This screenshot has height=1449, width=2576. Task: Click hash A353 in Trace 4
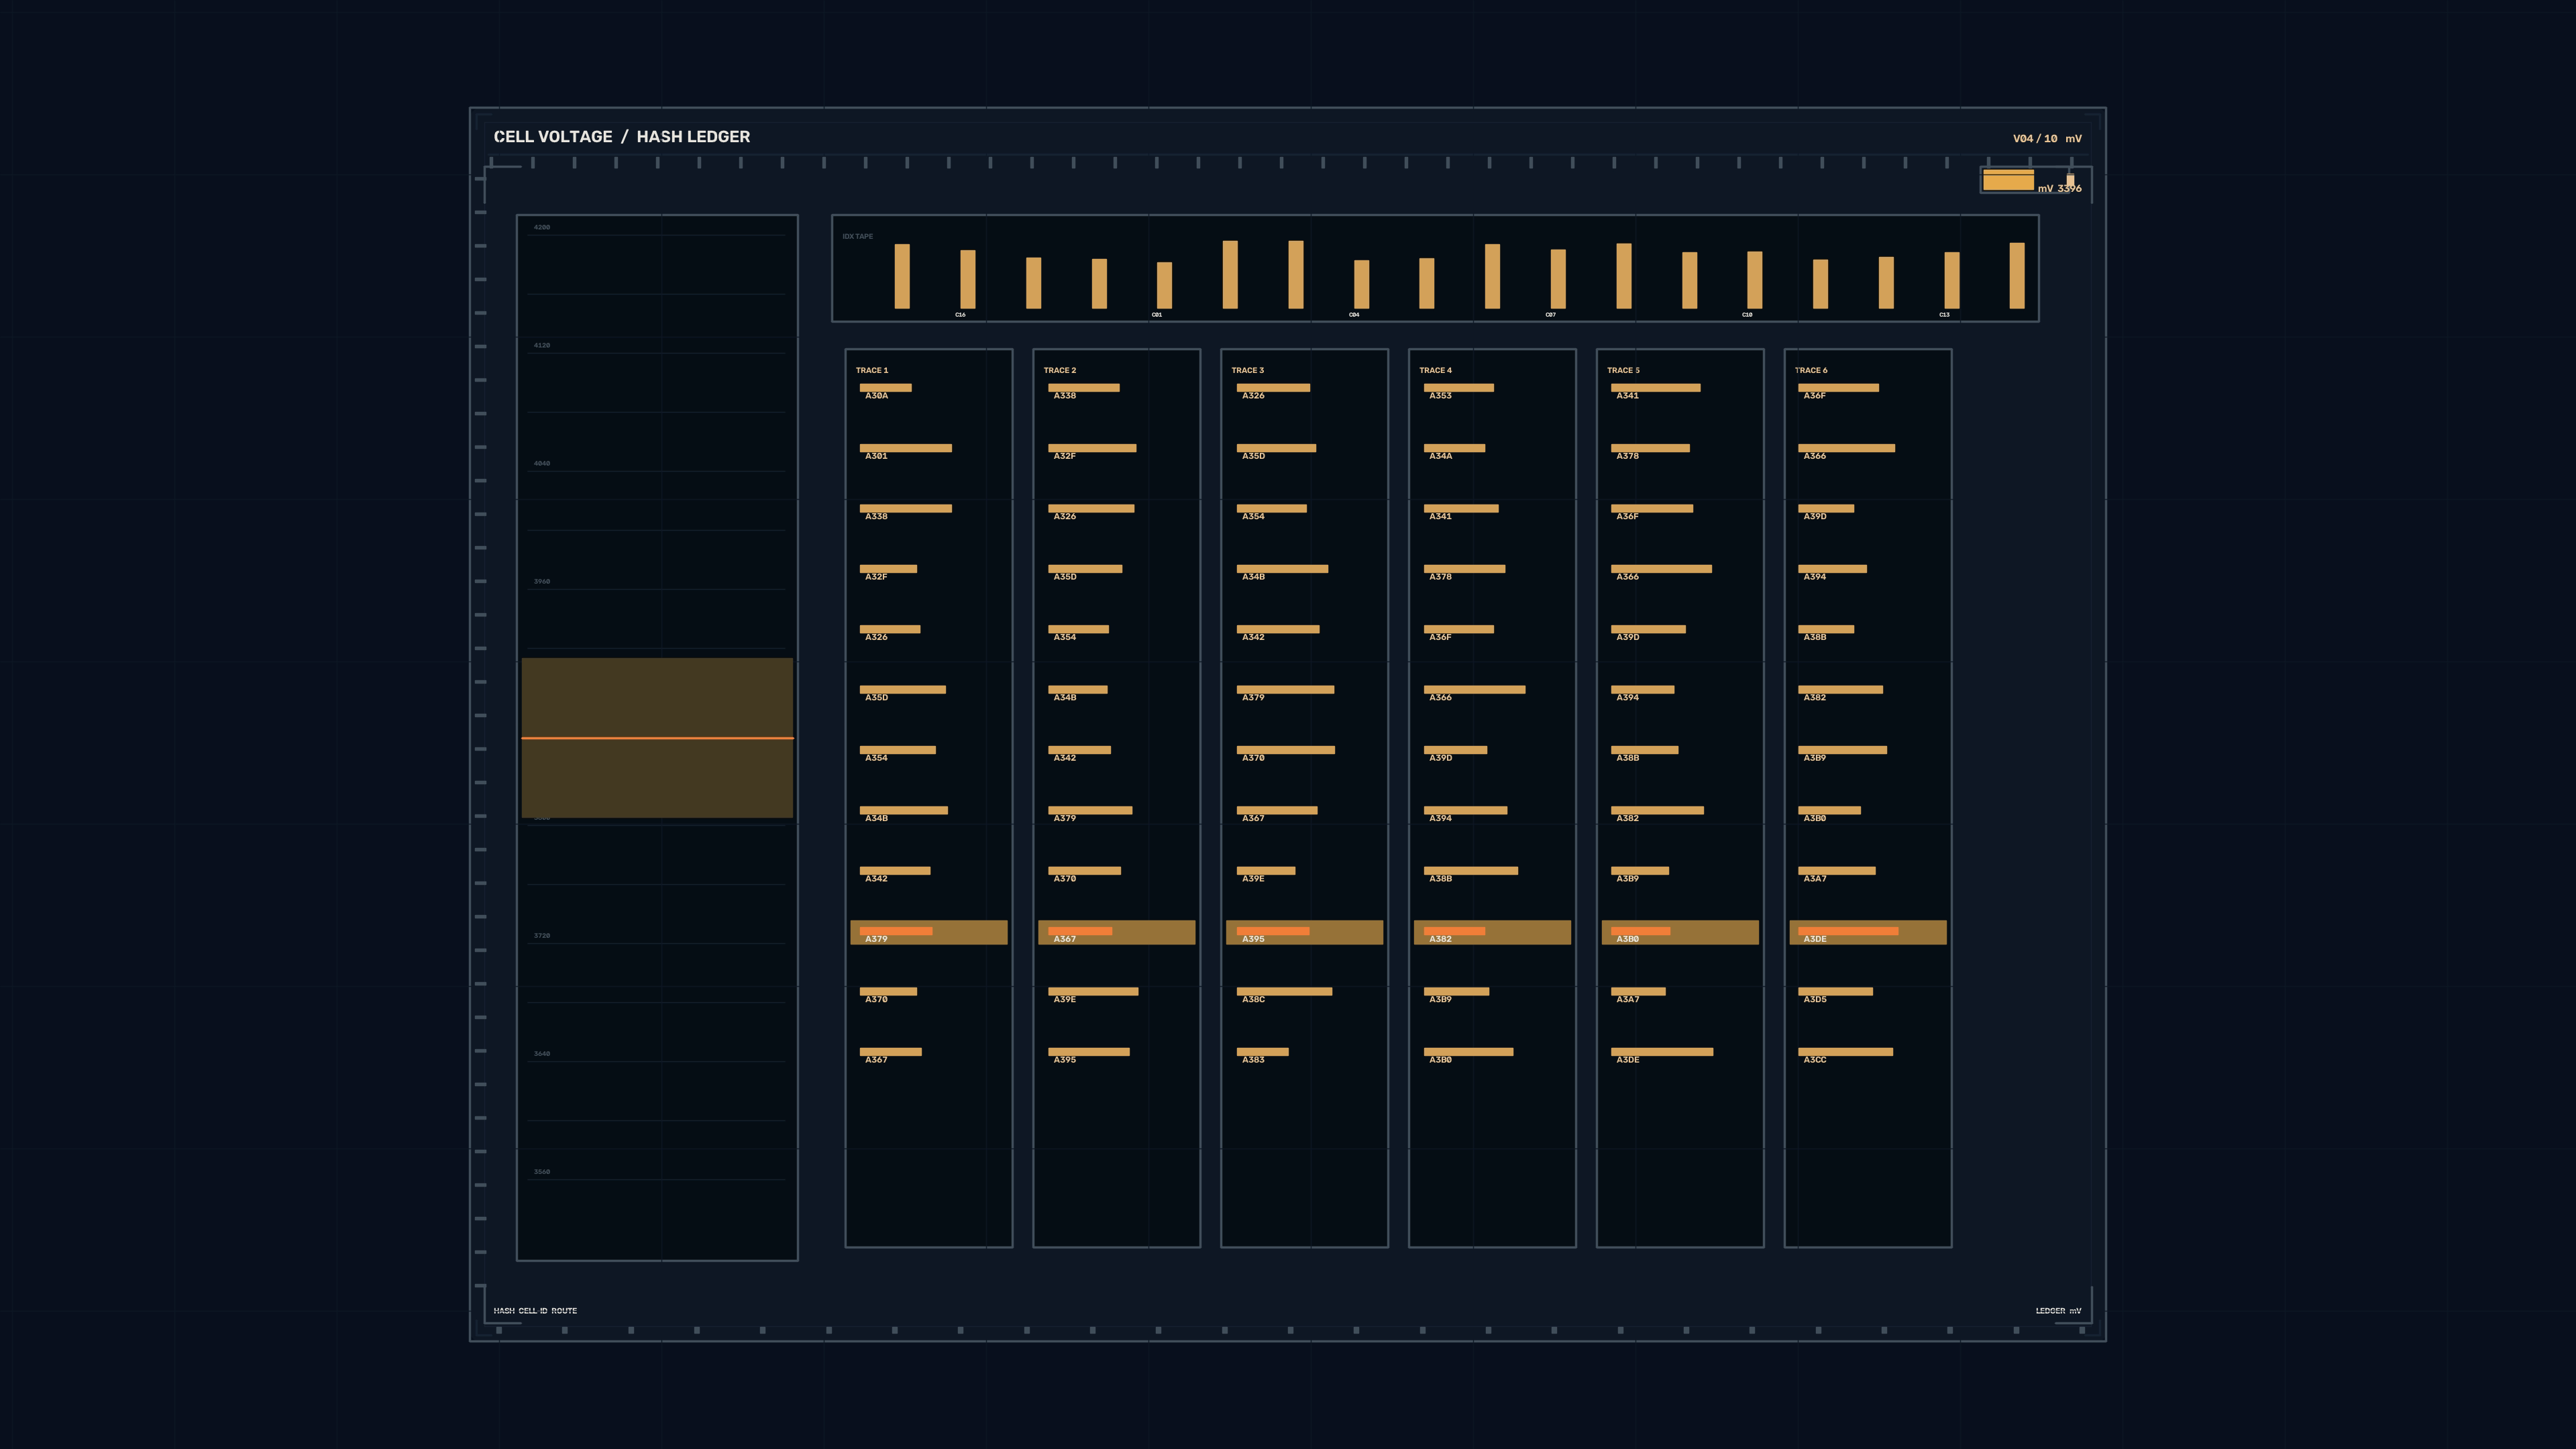(1440, 396)
